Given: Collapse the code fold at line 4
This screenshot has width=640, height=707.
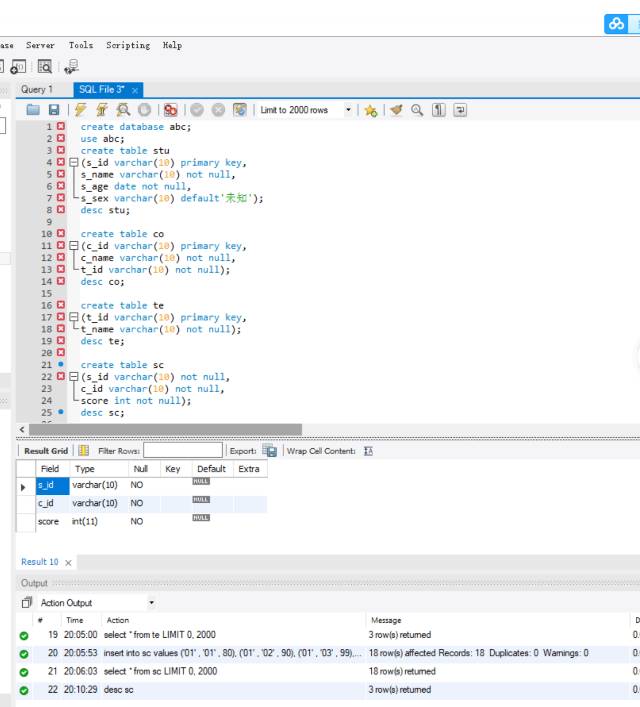Looking at the screenshot, I should 73,163.
